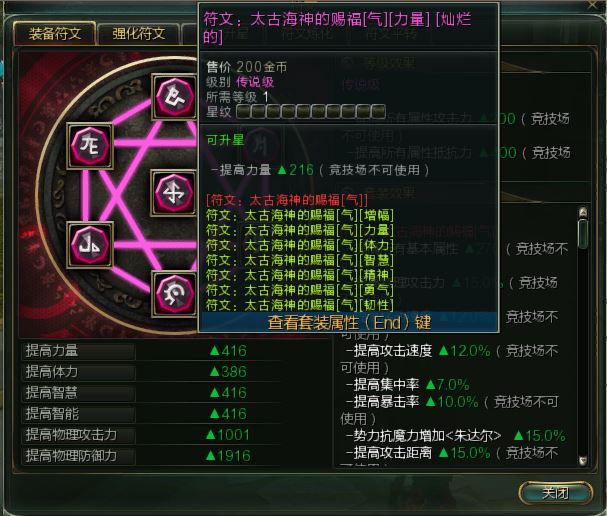Select the 提高智慧 stat row
The width and height of the screenshot is (607, 516).
[151, 393]
